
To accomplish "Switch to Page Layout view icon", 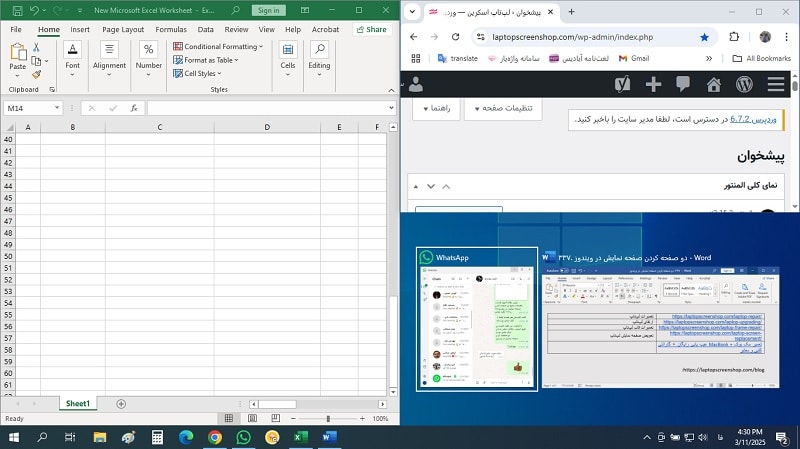I will [252, 418].
